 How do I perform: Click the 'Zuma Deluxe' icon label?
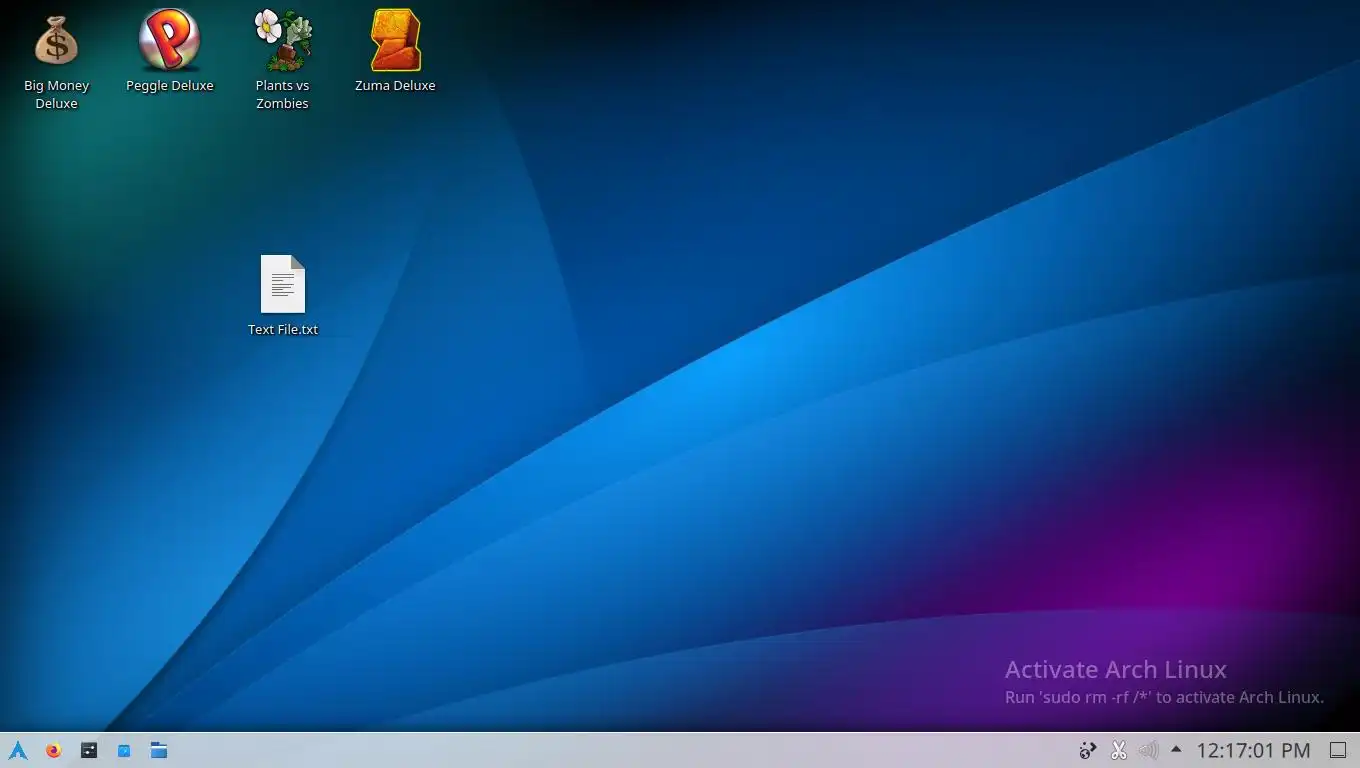395,86
